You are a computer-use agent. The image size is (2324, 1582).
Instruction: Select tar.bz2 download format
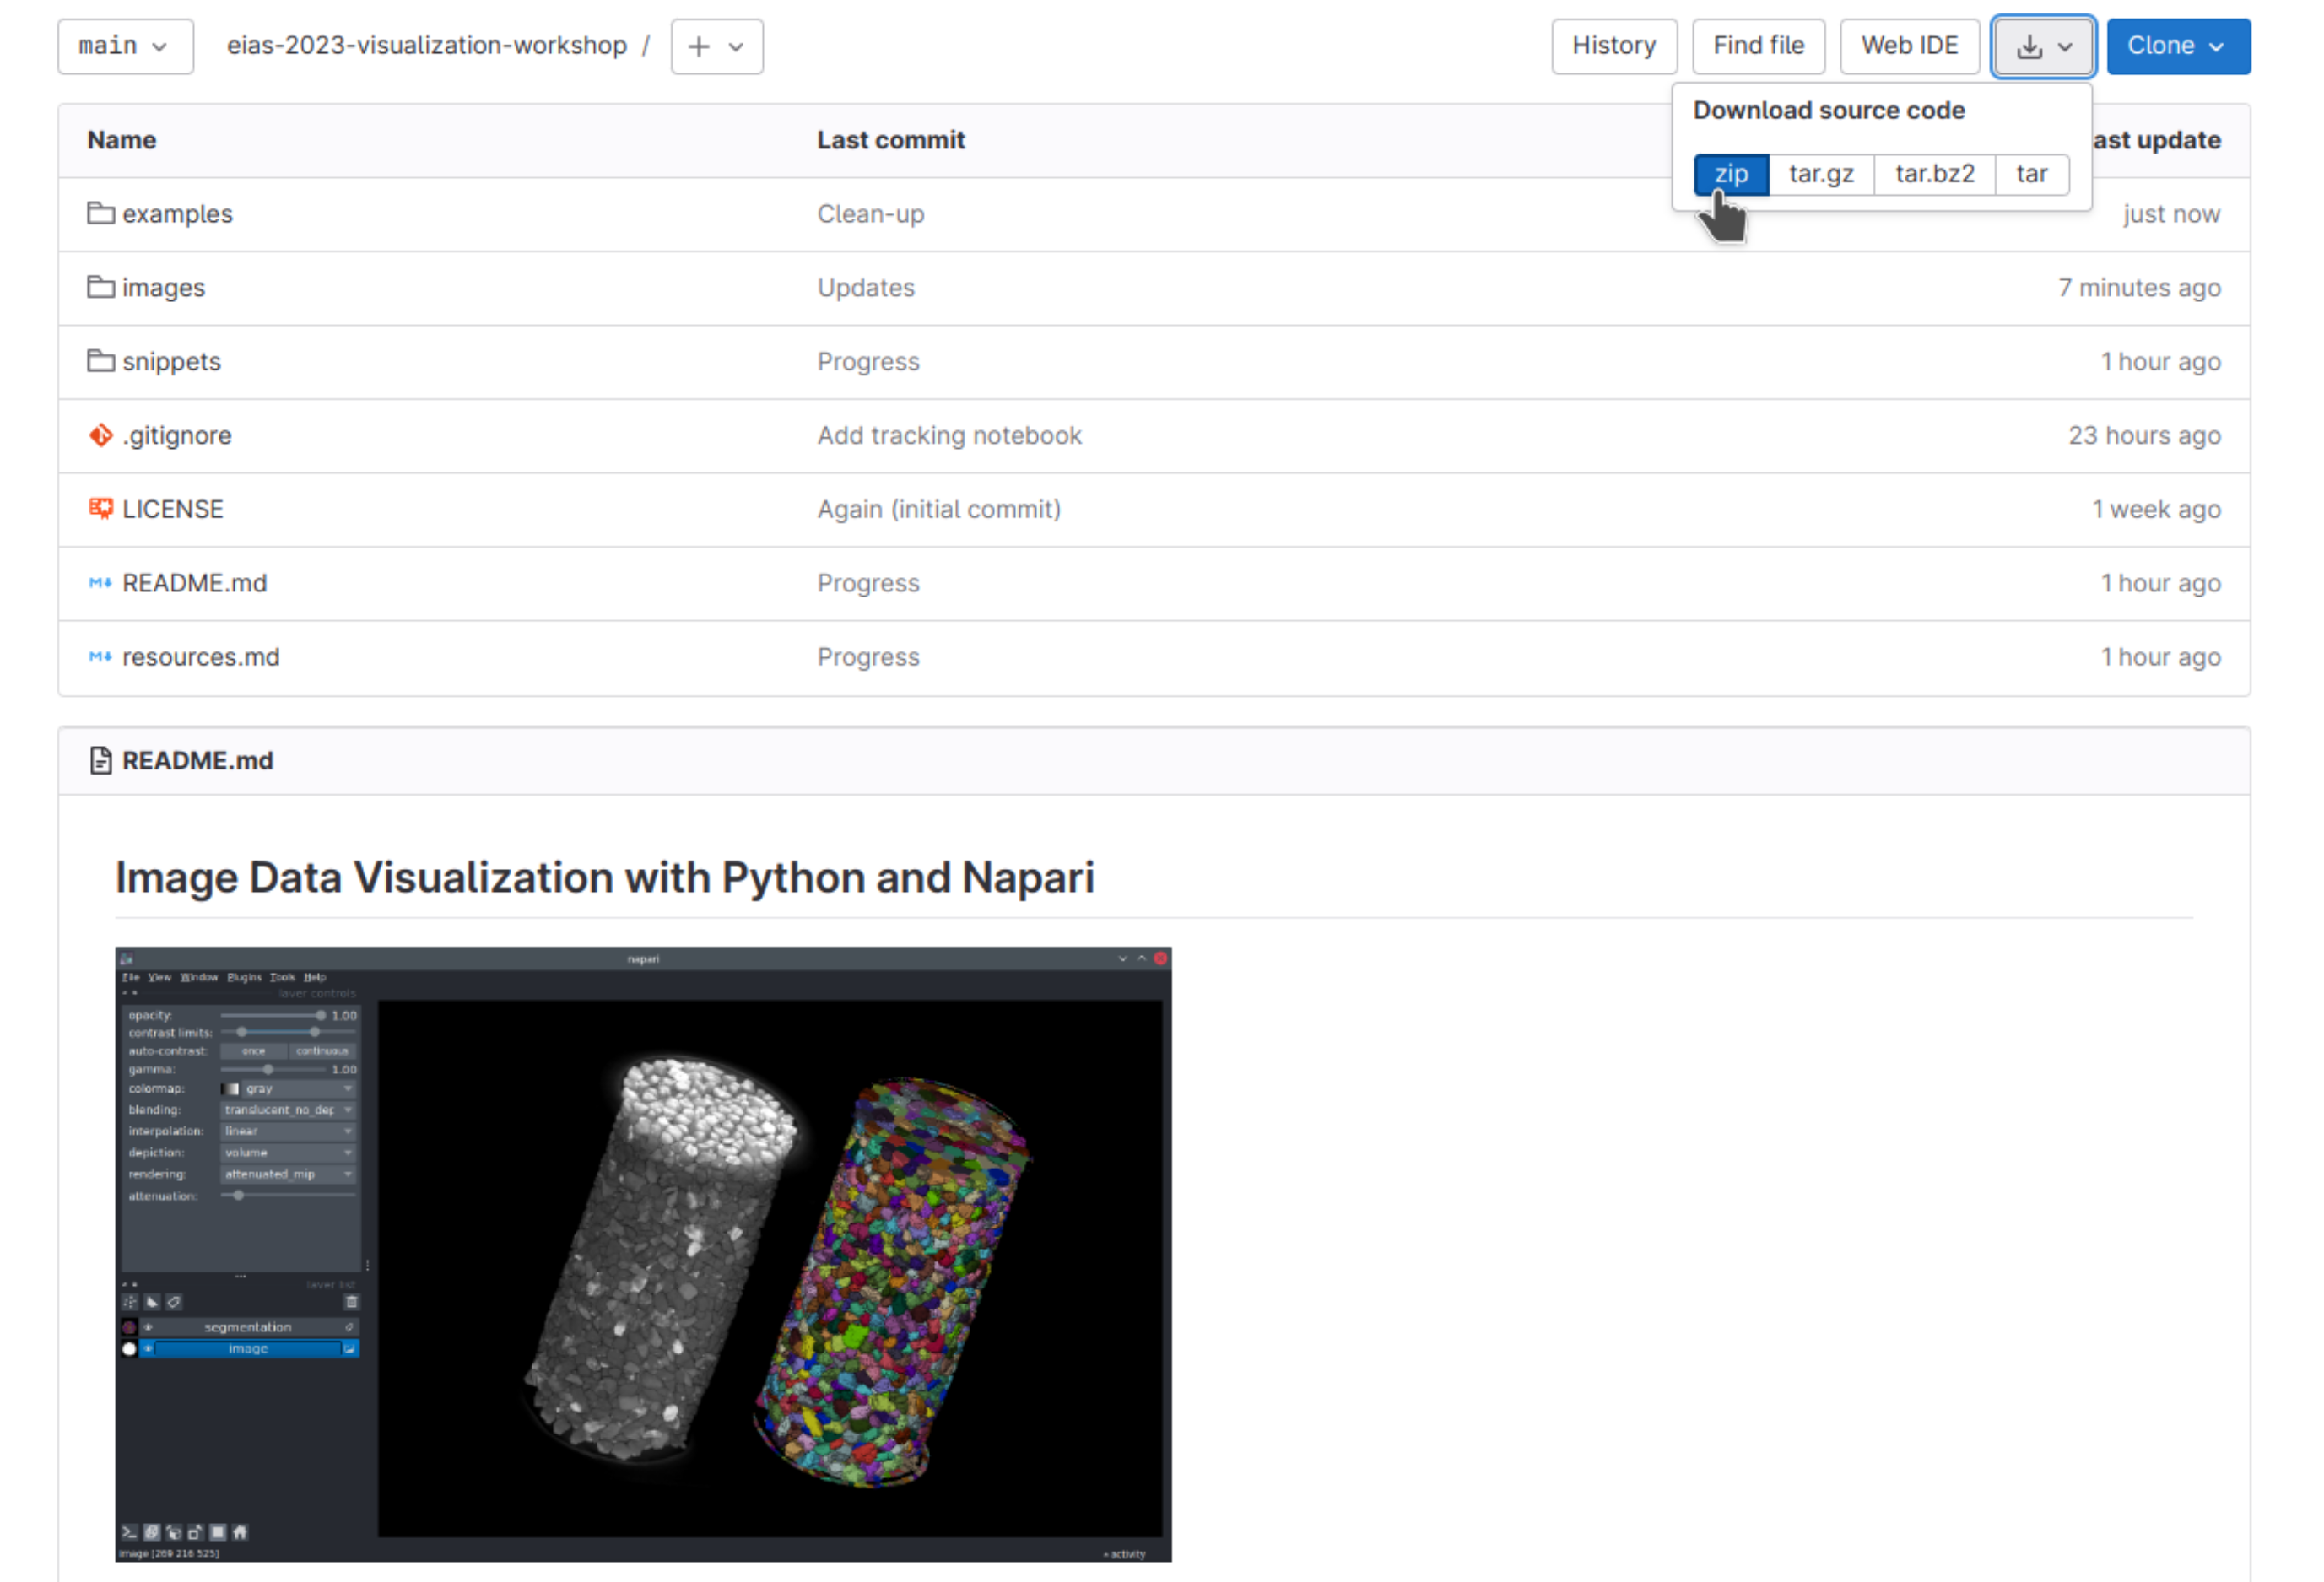[x=1934, y=174]
